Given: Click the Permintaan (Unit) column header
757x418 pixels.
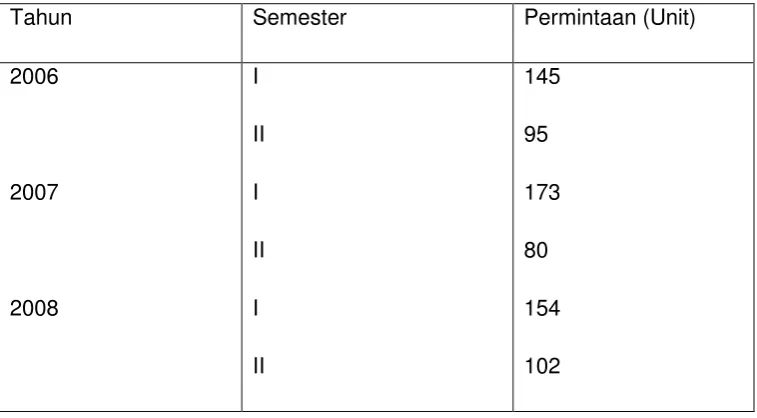Looking at the screenshot, I should [x=610, y=18].
